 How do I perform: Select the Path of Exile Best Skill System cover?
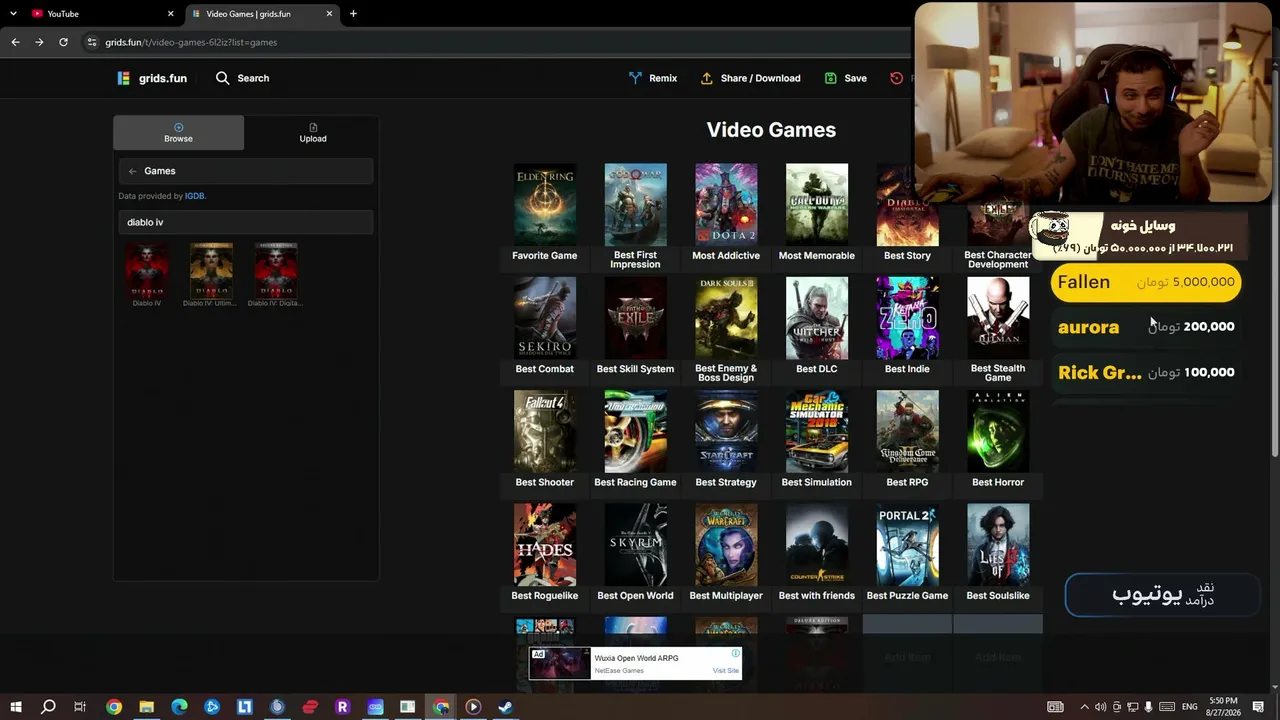tap(635, 318)
